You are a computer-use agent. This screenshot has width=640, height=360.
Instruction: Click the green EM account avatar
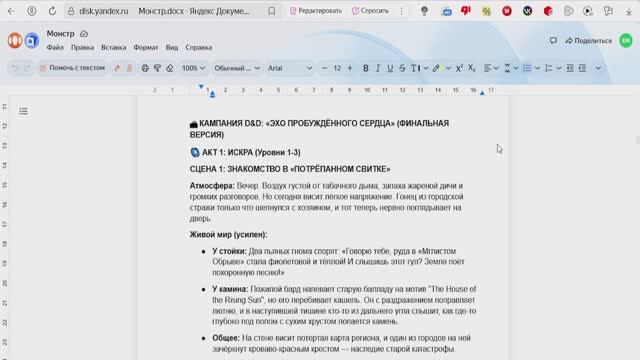point(626,40)
